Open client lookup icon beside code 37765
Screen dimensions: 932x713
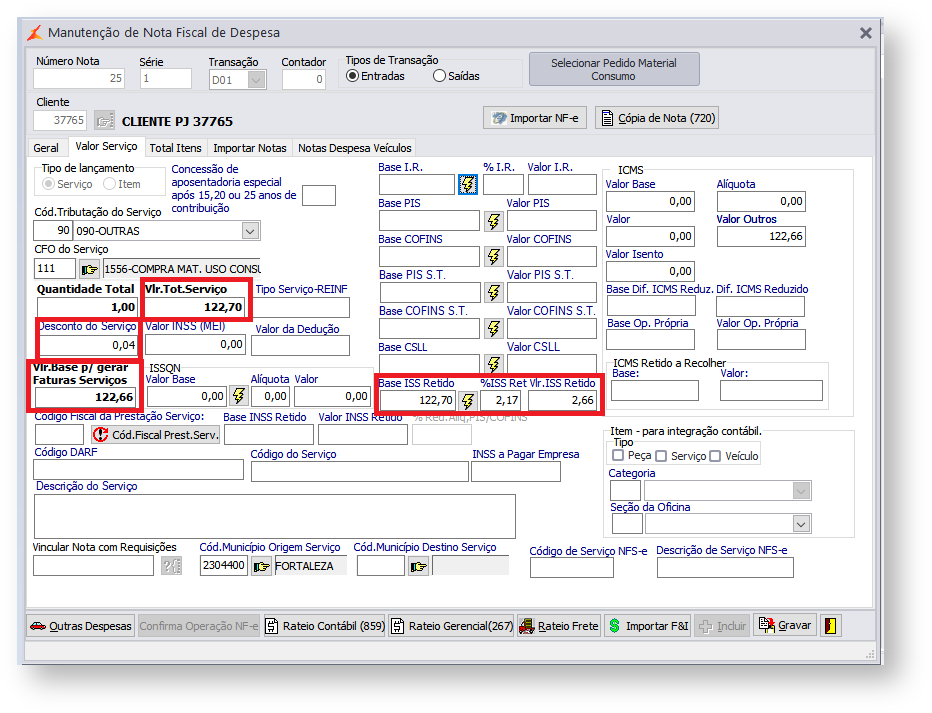tap(105, 121)
